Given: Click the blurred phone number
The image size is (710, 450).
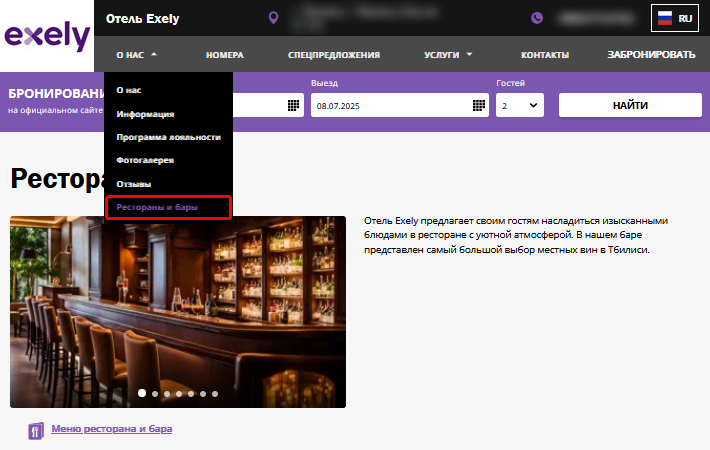Looking at the screenshot, I should (x=596, y=19).
